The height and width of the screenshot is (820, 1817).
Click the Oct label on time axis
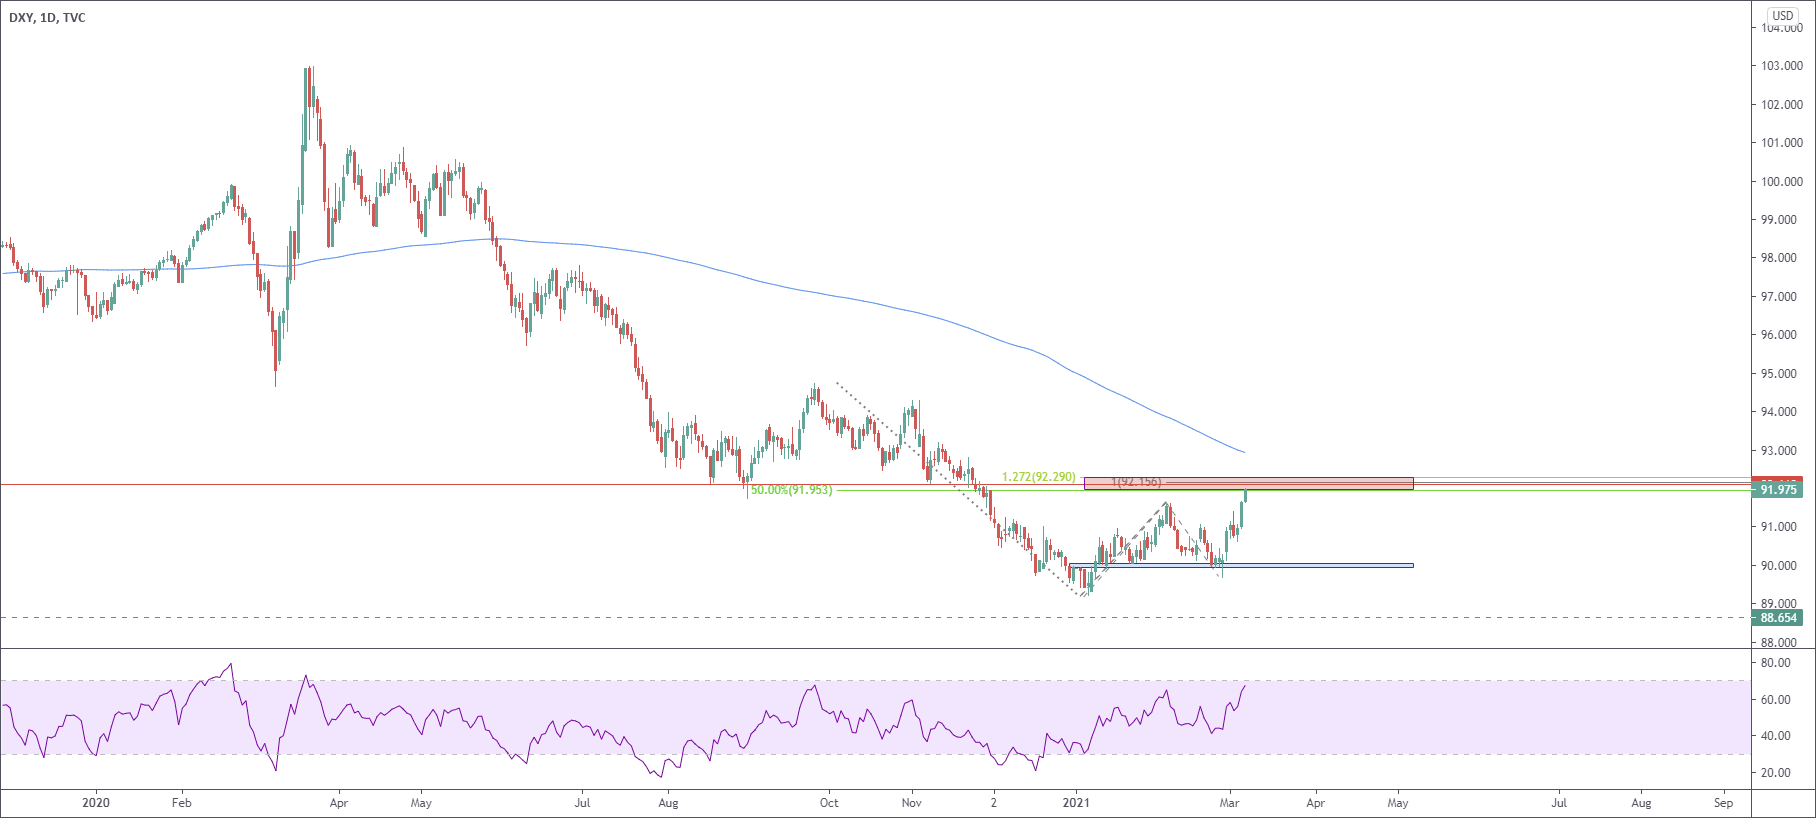tap(829, 802)
